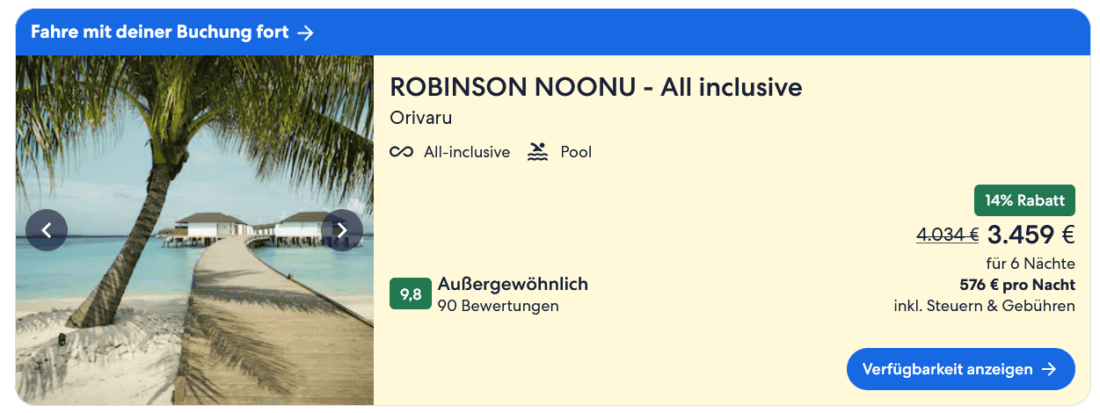
Task: Click the 'Pool' amenity label
Action: click(x=576, y=153)
